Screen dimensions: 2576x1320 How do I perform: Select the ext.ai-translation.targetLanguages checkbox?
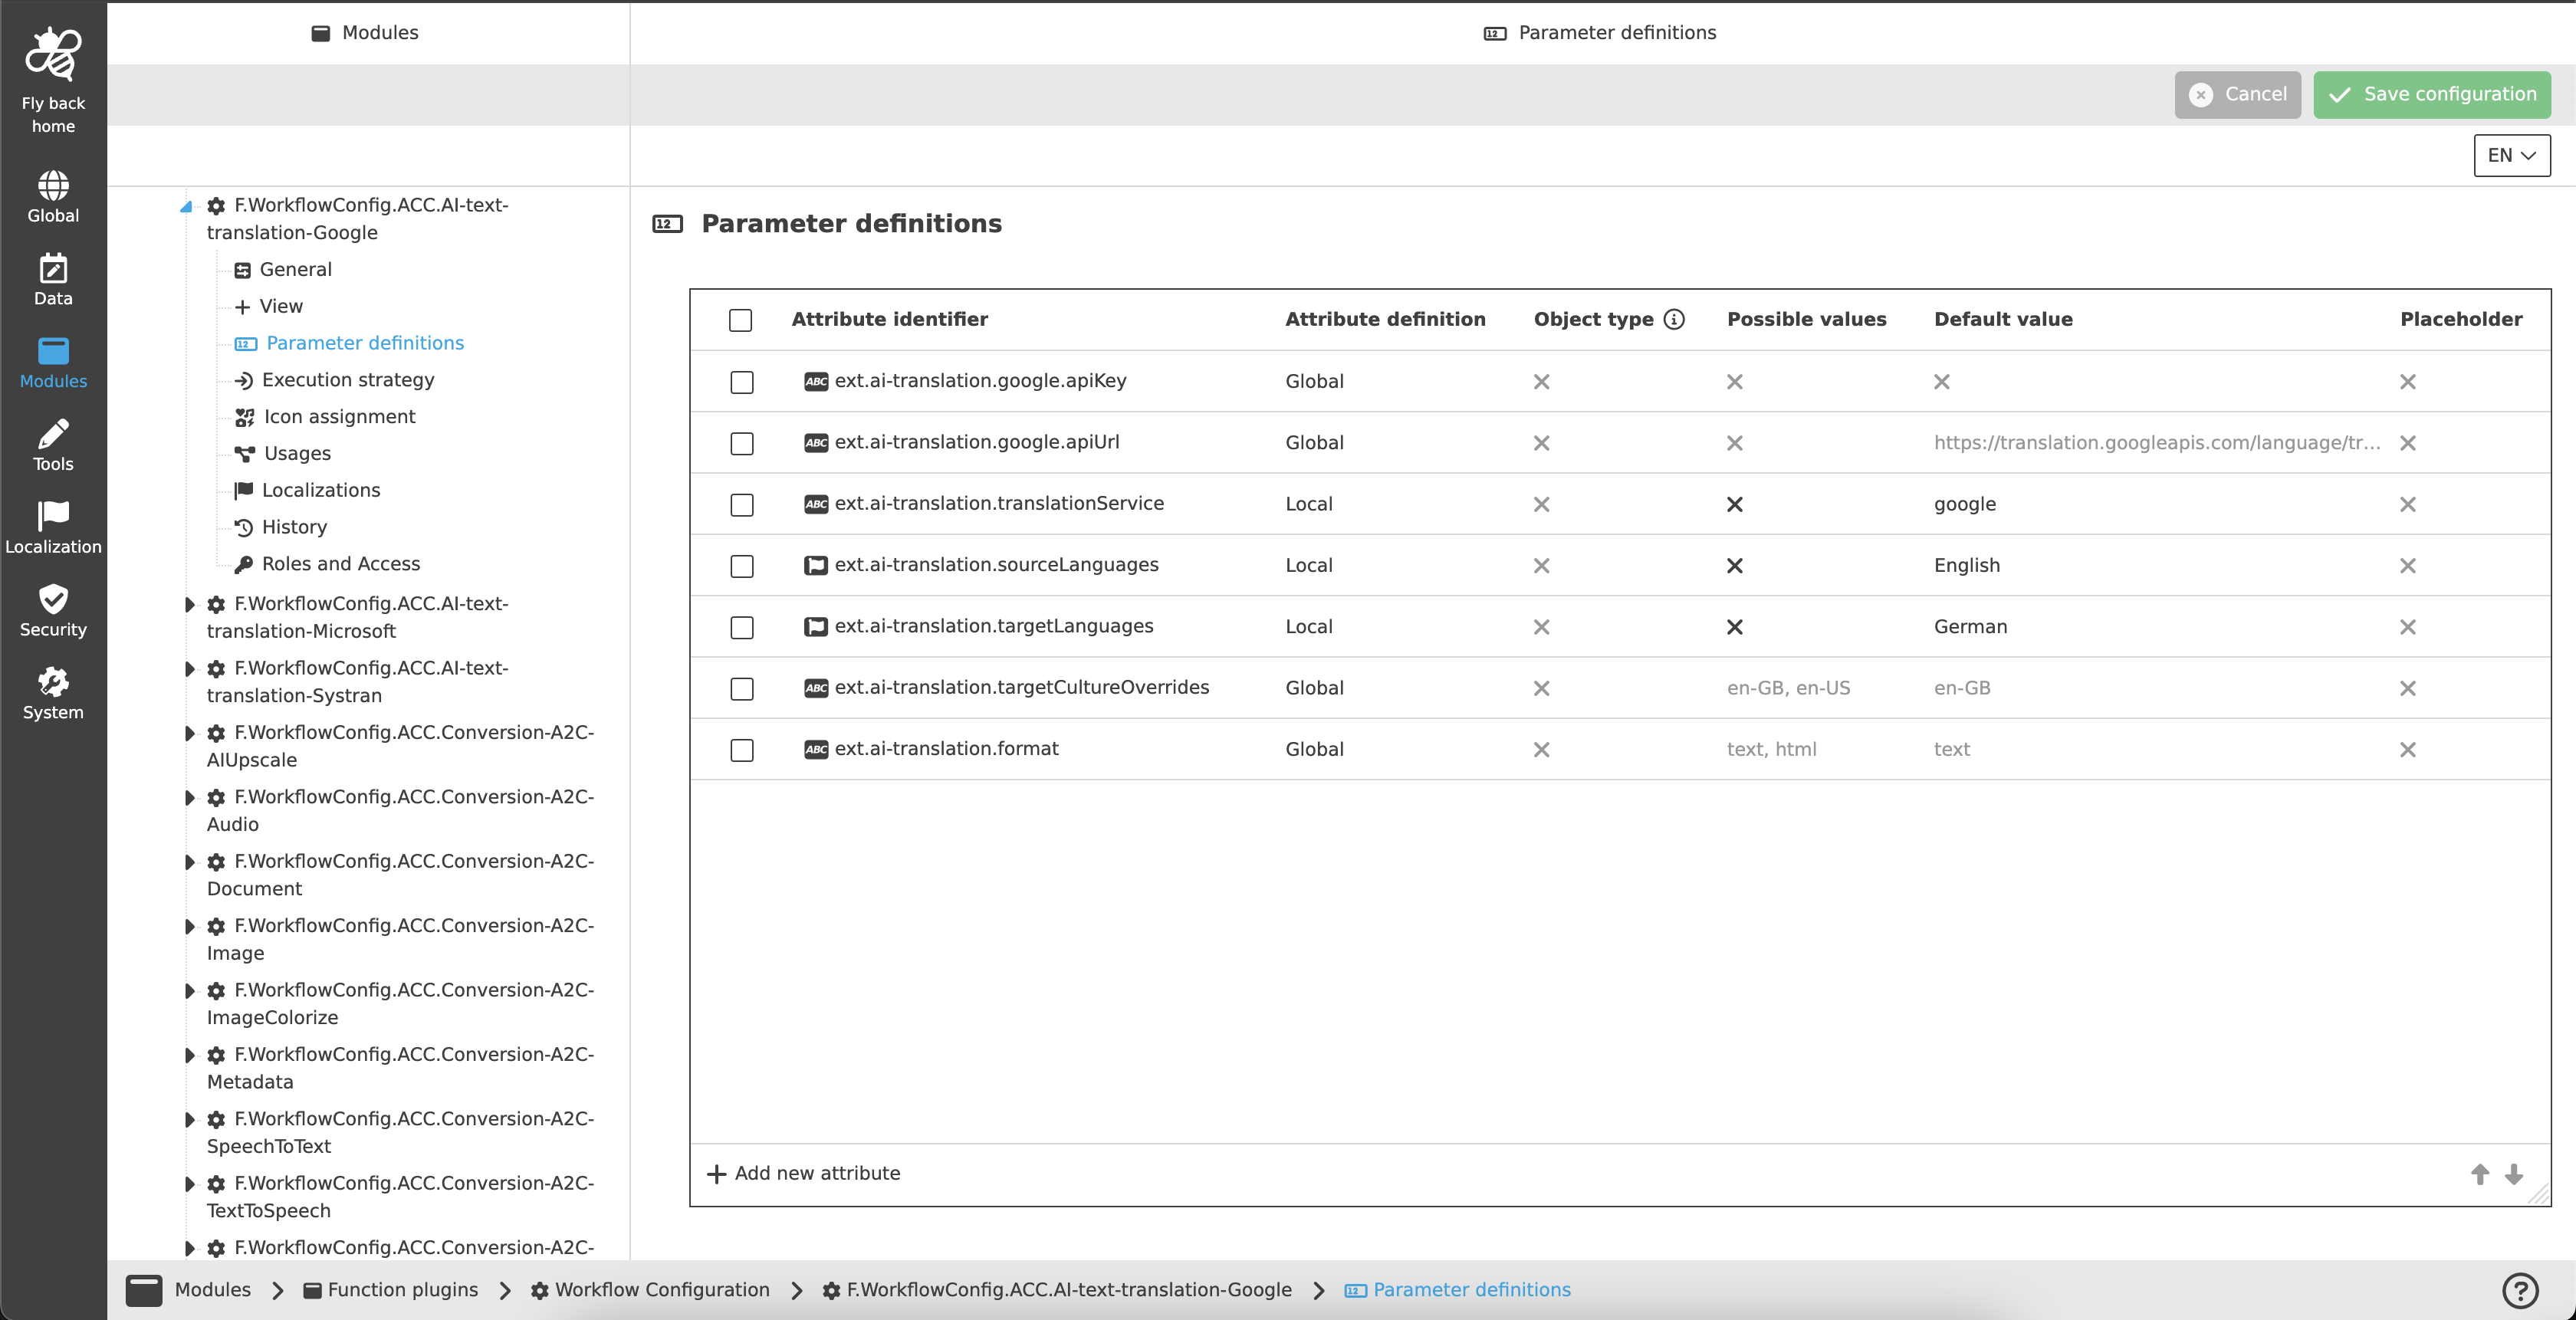click(x=741, y=628)
